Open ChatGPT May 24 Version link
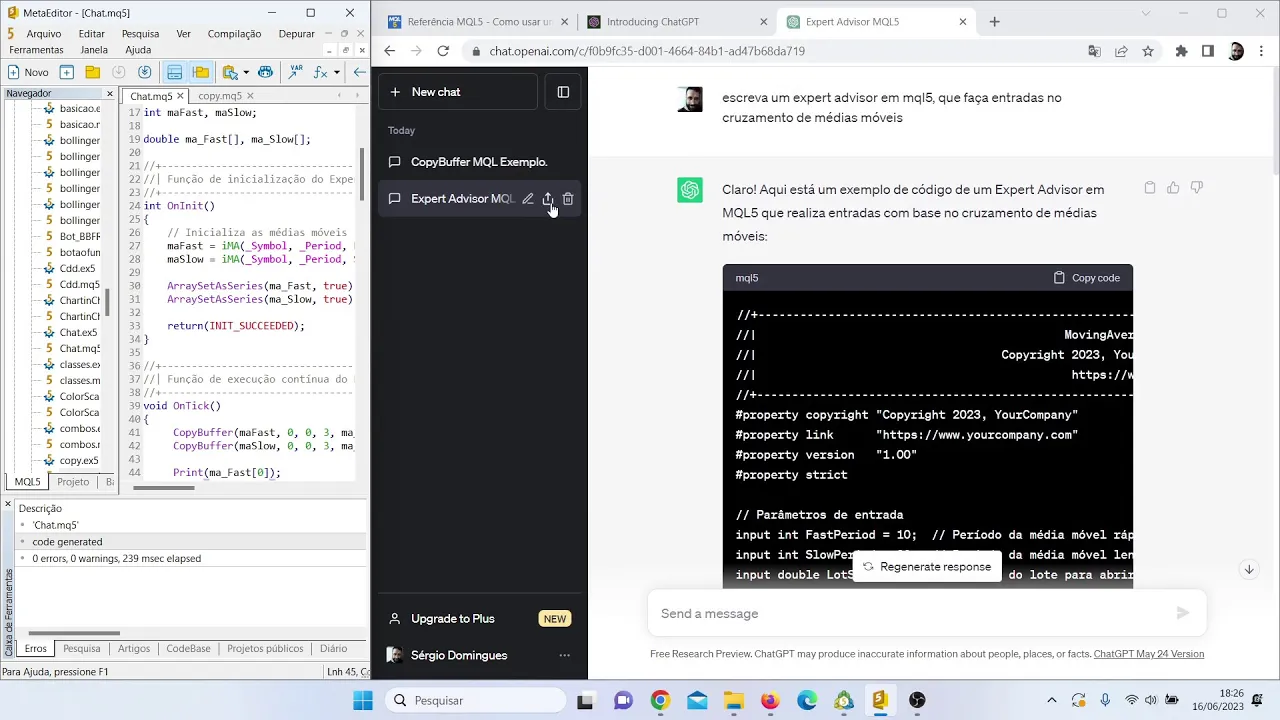Viewport: 1280px width, 720px height. coord(1149,654)
